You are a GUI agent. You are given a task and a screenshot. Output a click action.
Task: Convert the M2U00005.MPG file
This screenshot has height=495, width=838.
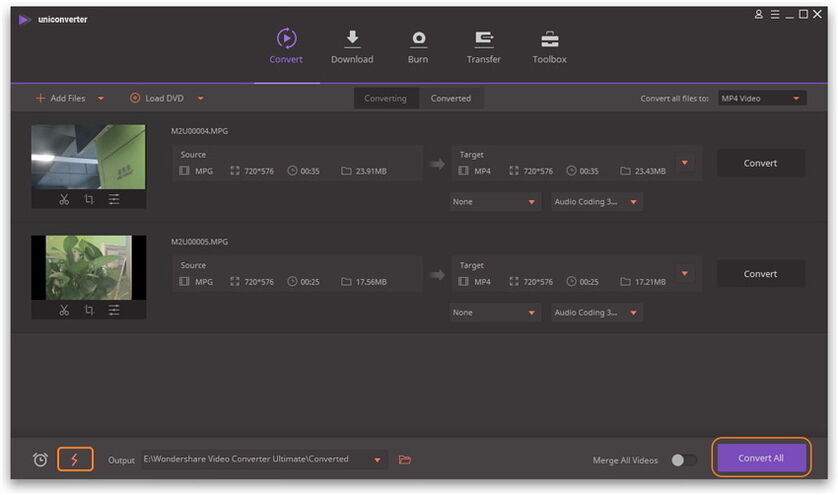(760, 274)
